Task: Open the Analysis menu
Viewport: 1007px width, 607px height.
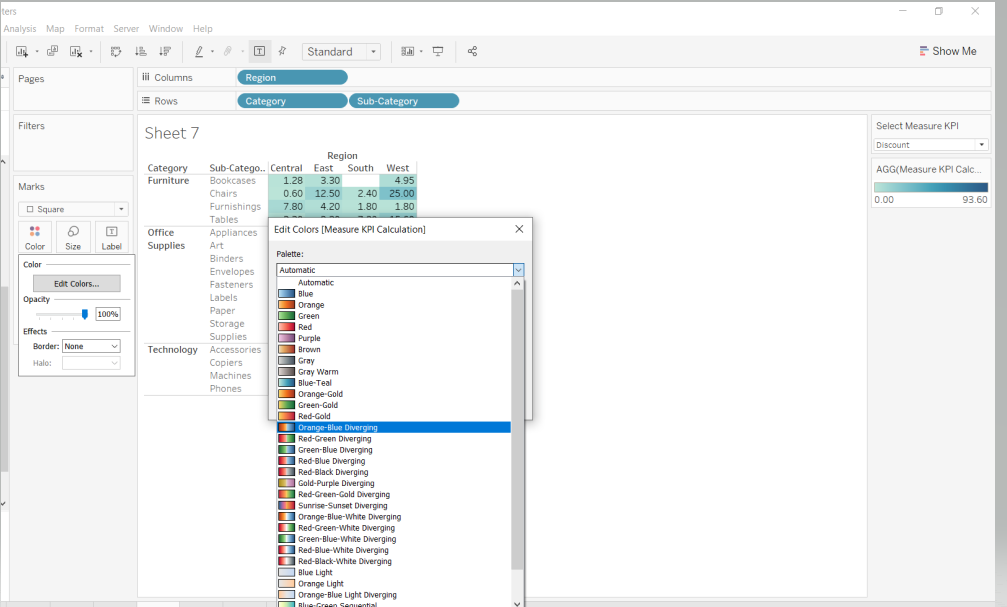Action: [x=19, y=29]
